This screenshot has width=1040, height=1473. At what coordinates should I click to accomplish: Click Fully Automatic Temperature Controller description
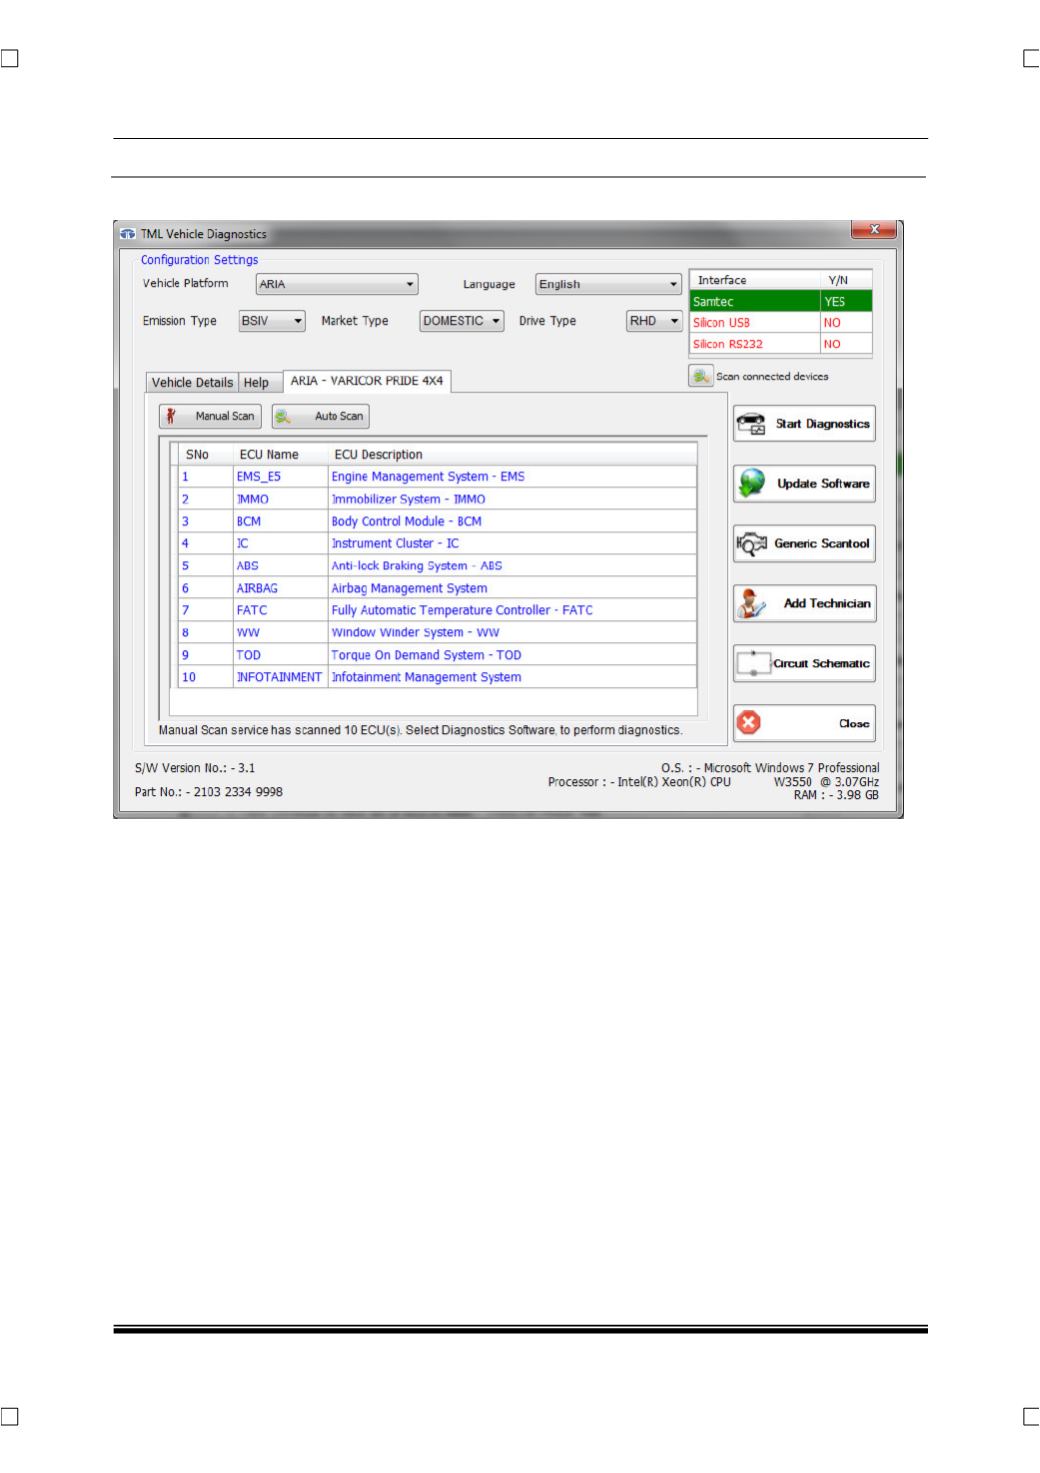pyautogui.click(x=462, y=610)
